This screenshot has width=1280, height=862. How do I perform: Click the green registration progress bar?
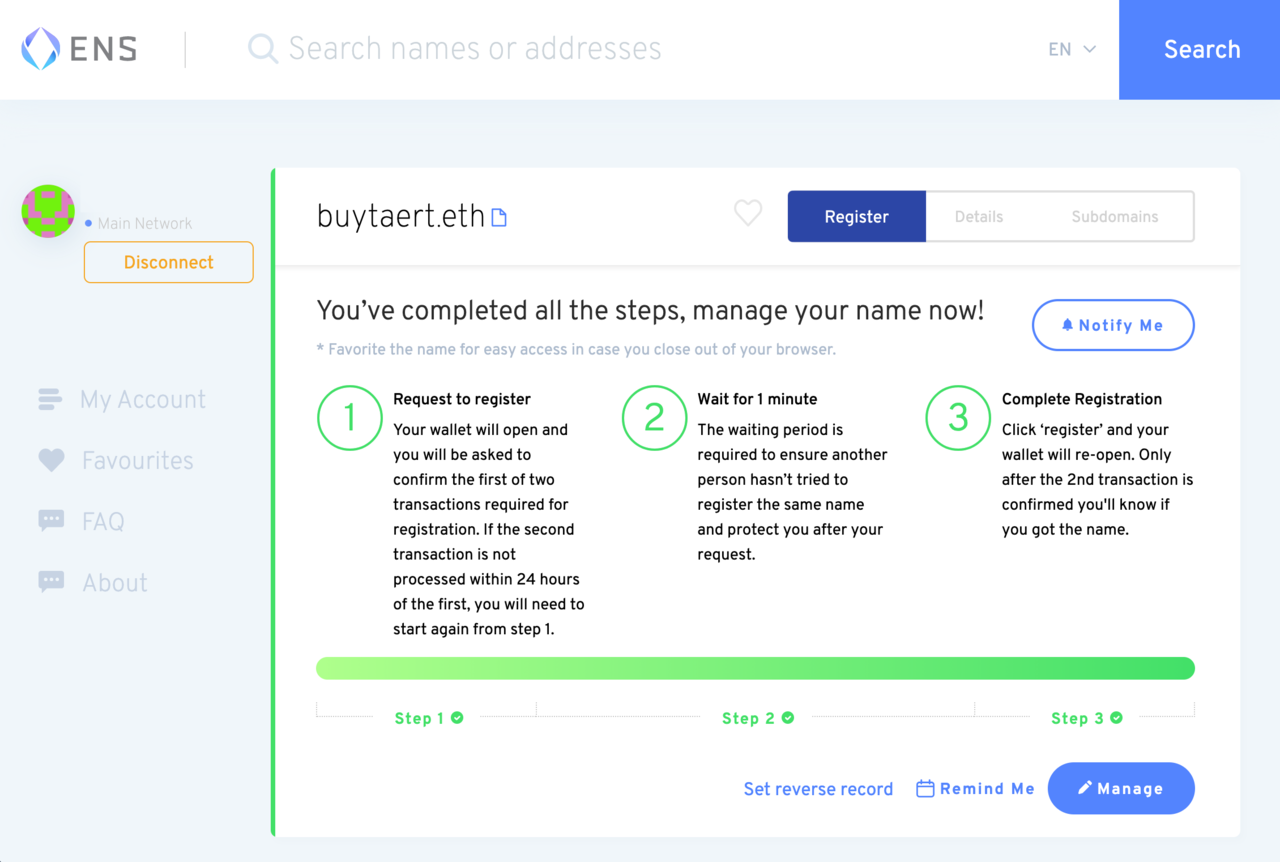(x=755, y=668)
